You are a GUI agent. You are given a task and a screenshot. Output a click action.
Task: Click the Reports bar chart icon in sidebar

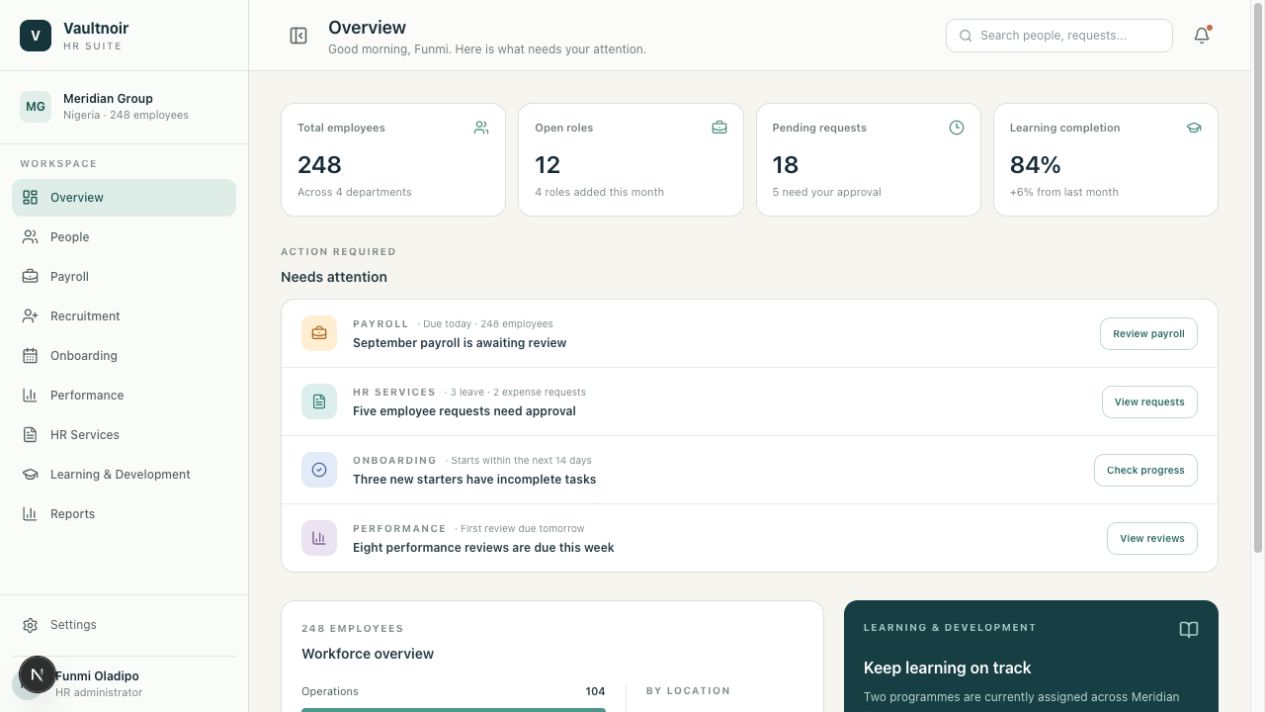click(x=30, y=514)
